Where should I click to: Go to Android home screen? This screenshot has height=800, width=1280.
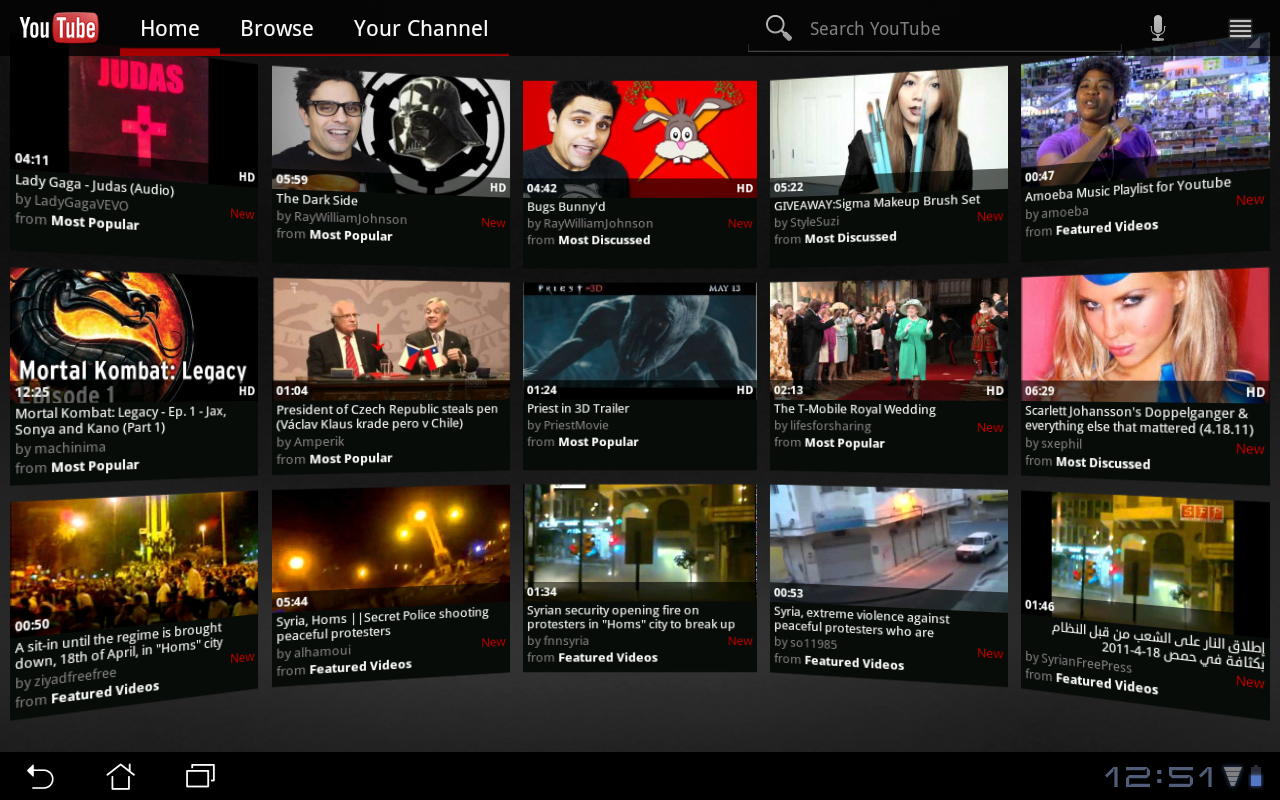click(x=120, y=776)
